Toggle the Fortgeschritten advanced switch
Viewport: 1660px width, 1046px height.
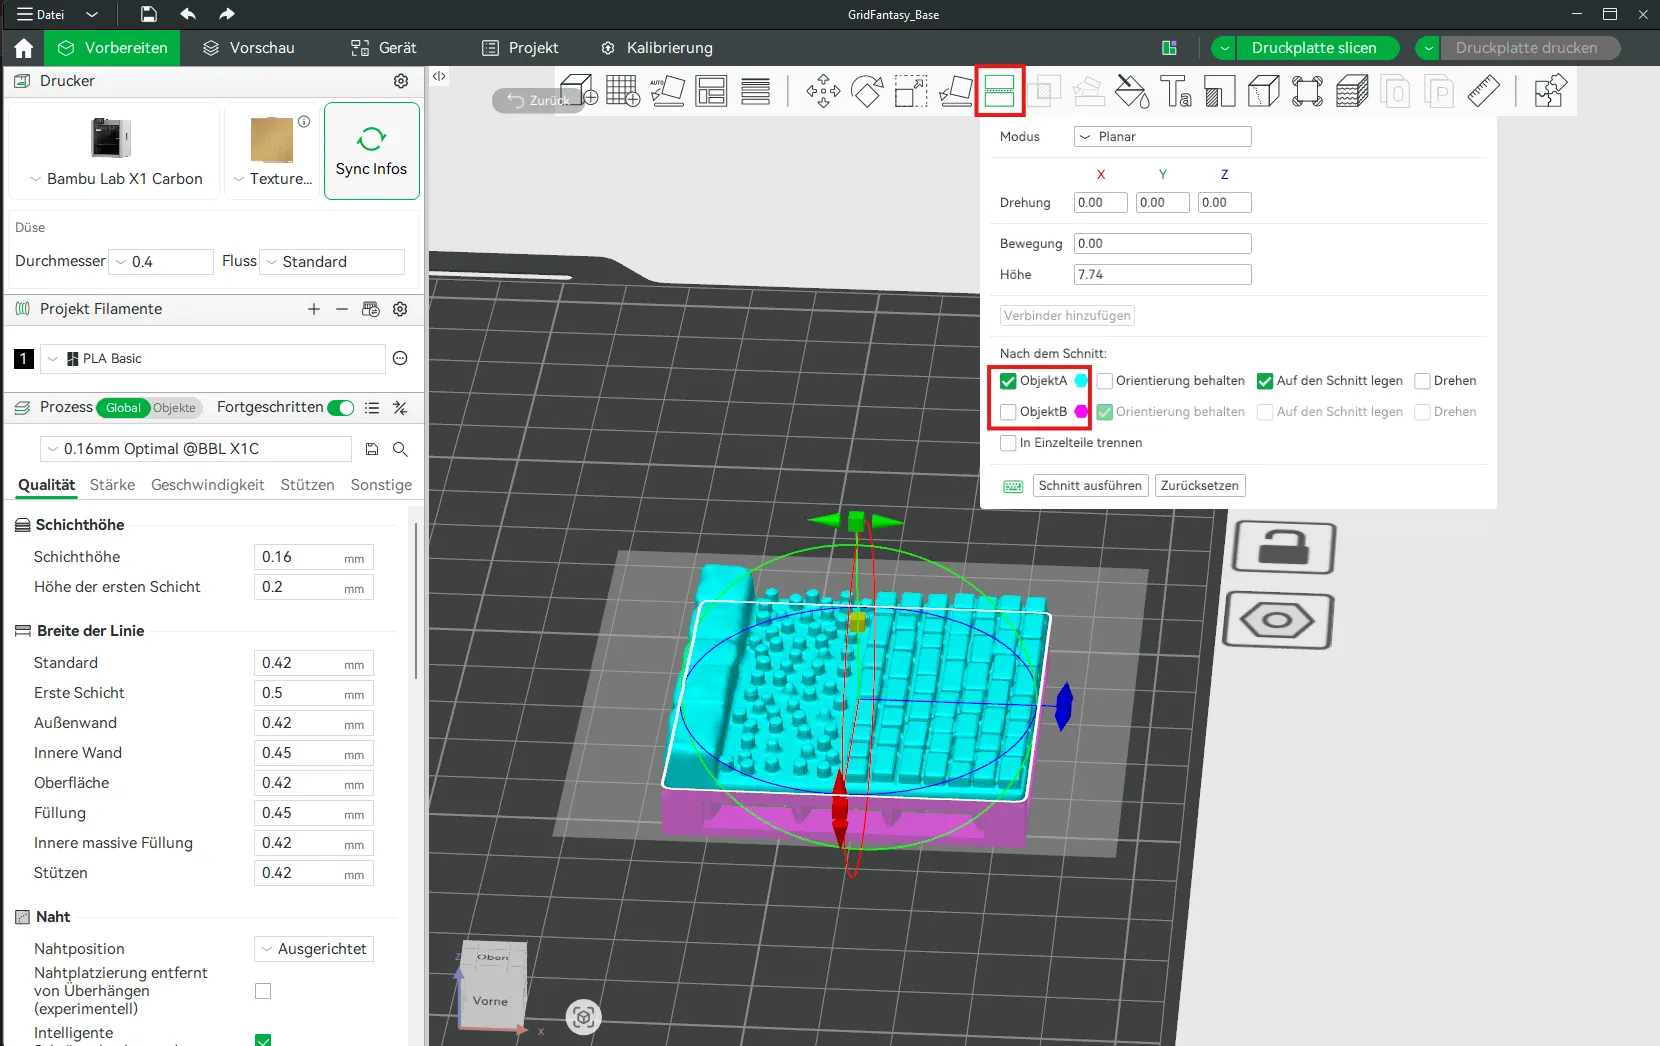(x=341, y=408)
